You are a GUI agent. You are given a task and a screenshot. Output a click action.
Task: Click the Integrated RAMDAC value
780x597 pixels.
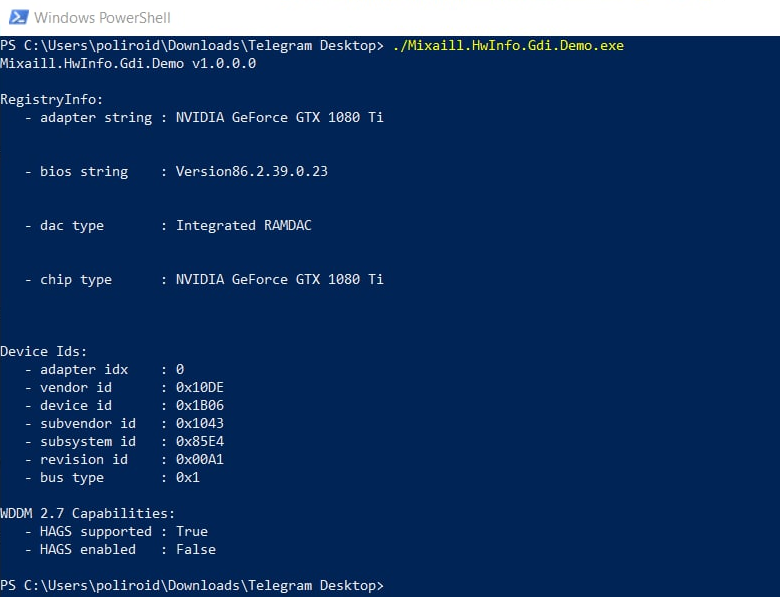point(244,225)
